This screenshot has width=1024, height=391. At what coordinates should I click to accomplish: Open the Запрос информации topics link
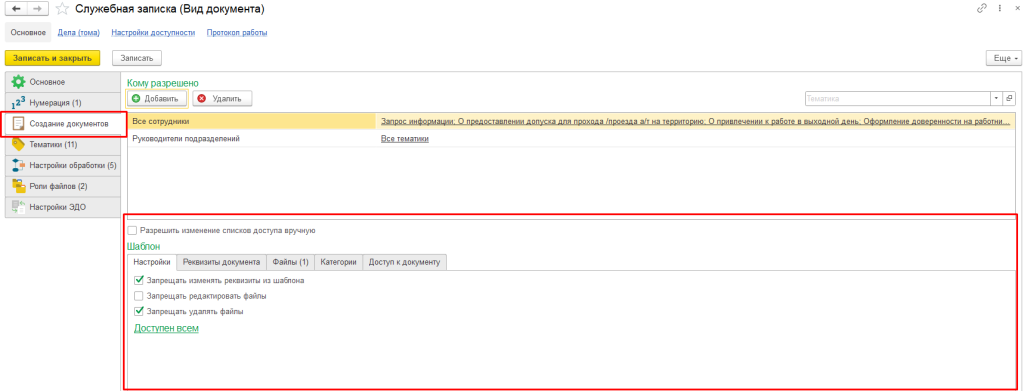click(695, 121)
